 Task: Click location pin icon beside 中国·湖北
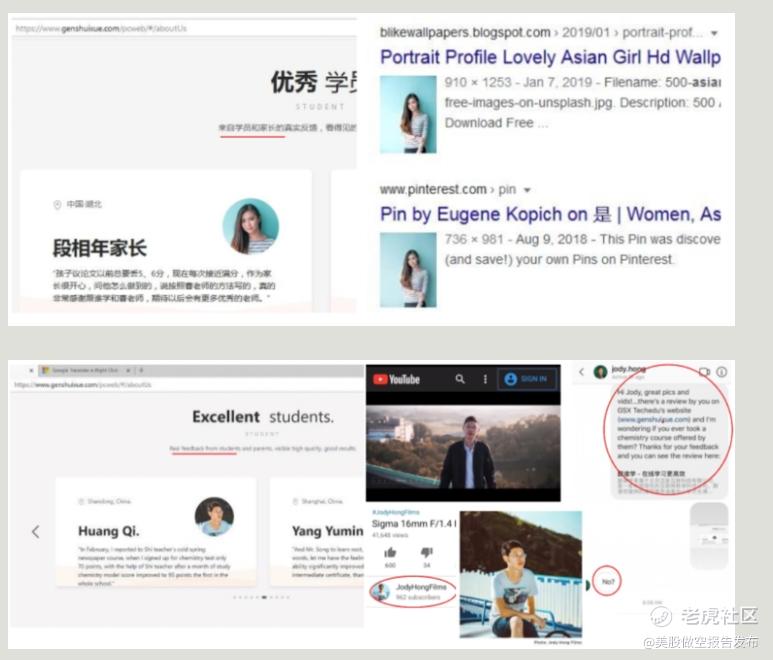point(57,204)
